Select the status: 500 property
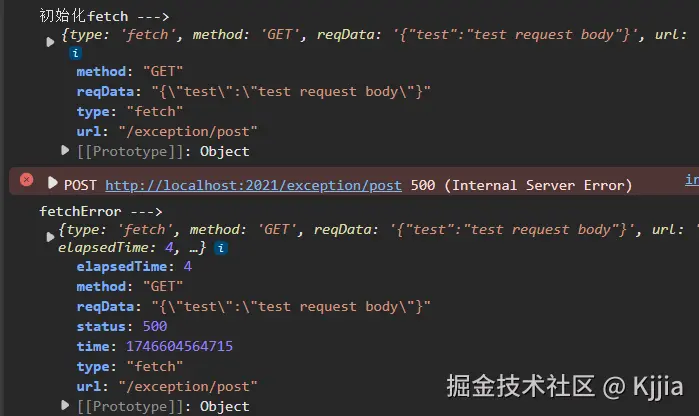This screenshot has width=699, height=416. (x=121, y=326)
